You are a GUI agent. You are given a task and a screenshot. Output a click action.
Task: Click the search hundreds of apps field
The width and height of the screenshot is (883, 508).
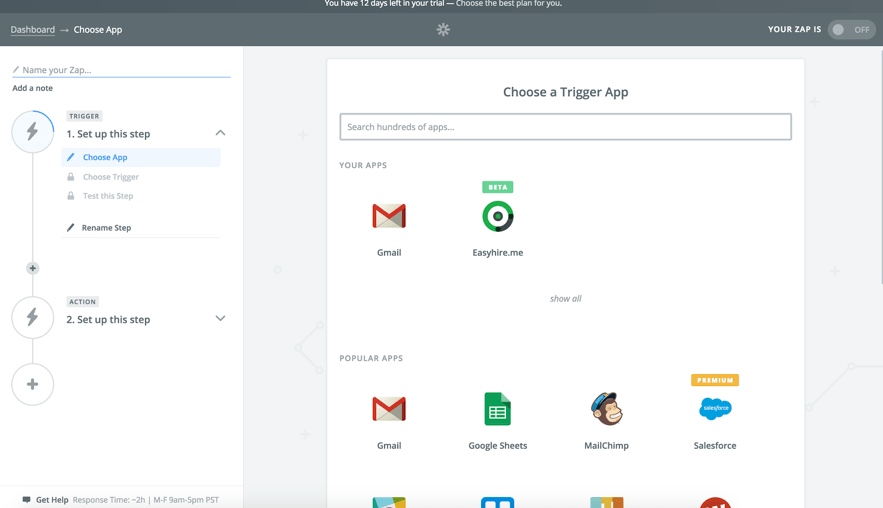pos(565,127)
